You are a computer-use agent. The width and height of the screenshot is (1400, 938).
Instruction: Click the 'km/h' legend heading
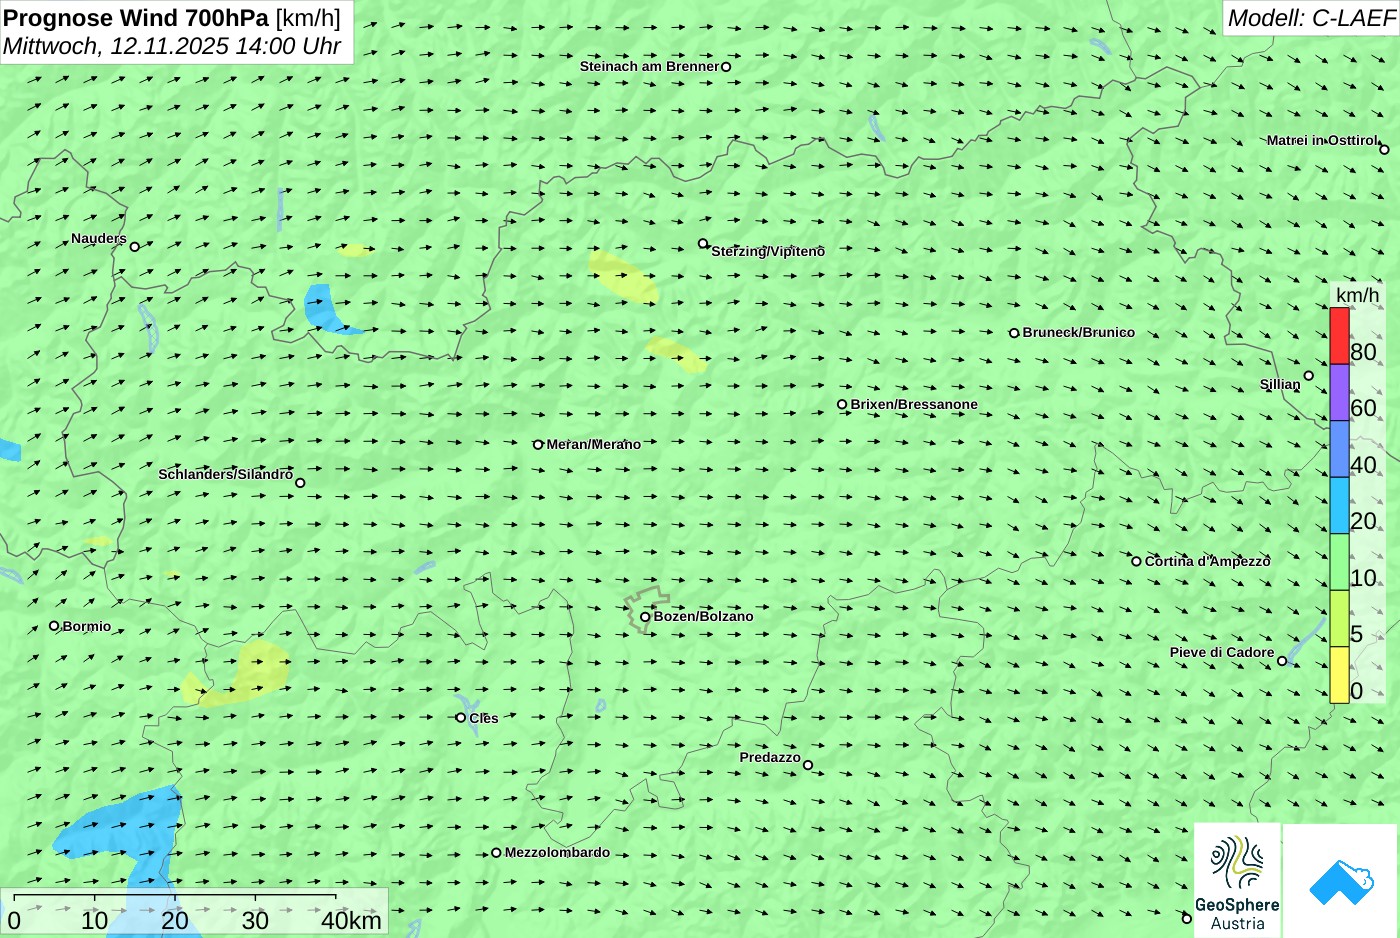coord(1357,295)
